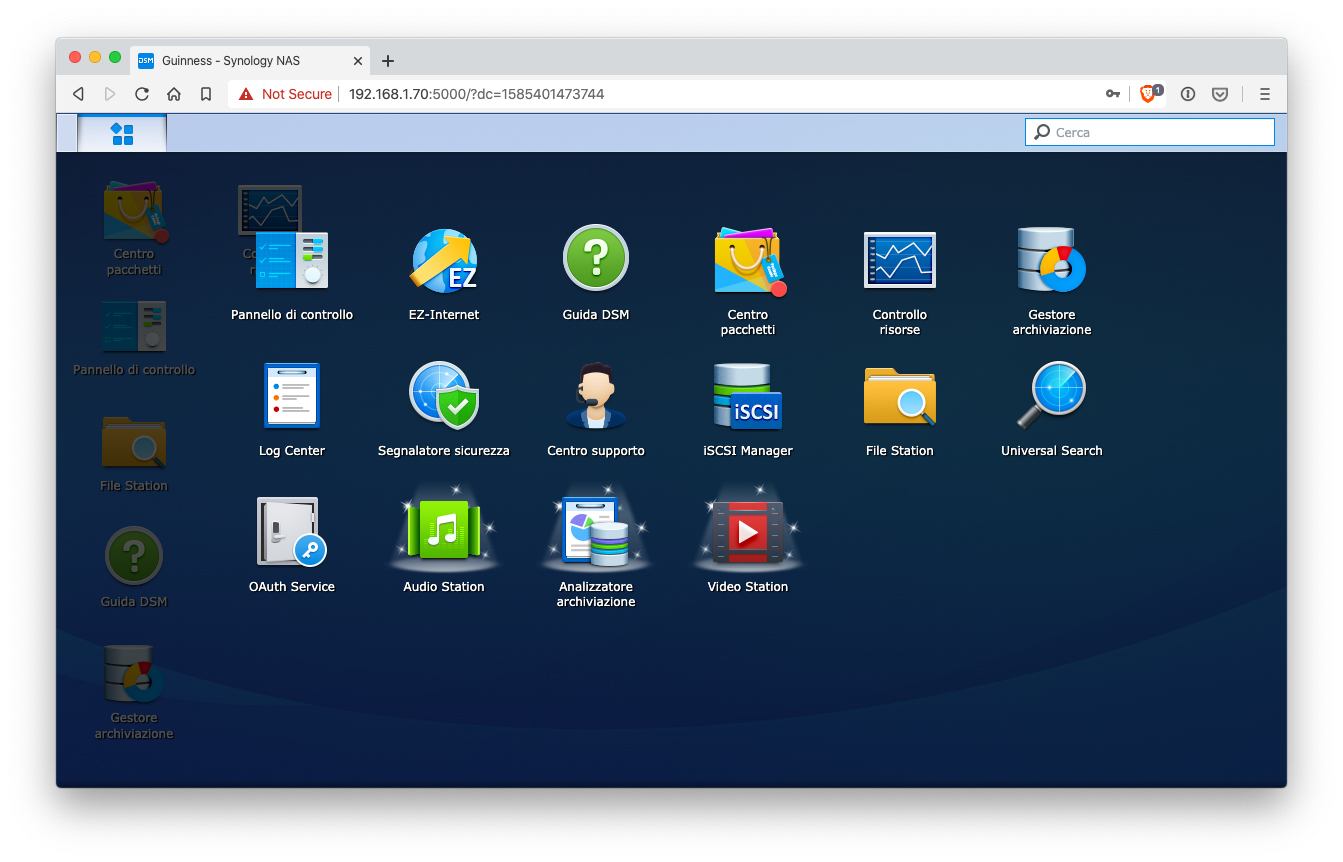Click the dimmed File Station desktop shortcut
Screen dimensions: 1343x862
[x=134, y=455]
